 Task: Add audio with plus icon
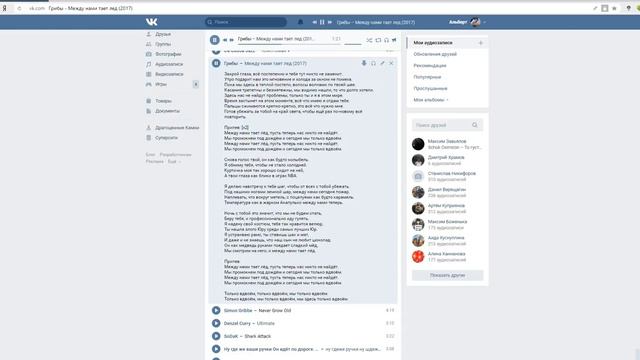pyautogui.click(x=480, y=43)
